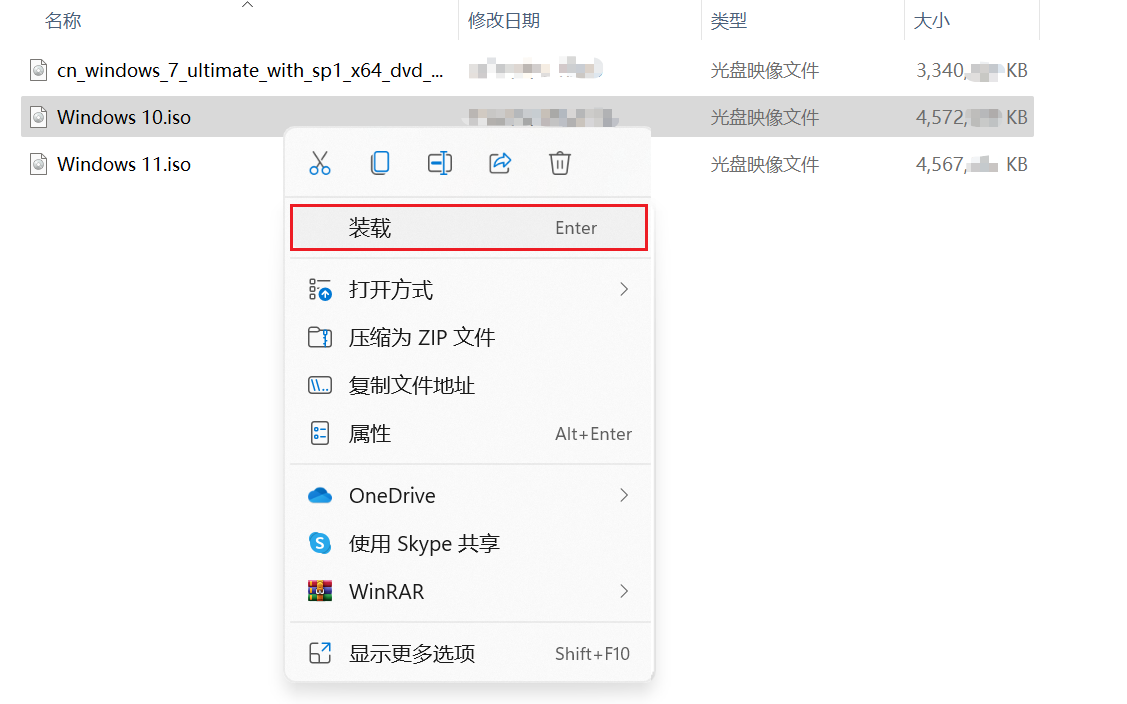The height and width of the screenshot is (704, 1127).
Task: Click the Rename icon in context menu
Action: click(x=440, y=163)
